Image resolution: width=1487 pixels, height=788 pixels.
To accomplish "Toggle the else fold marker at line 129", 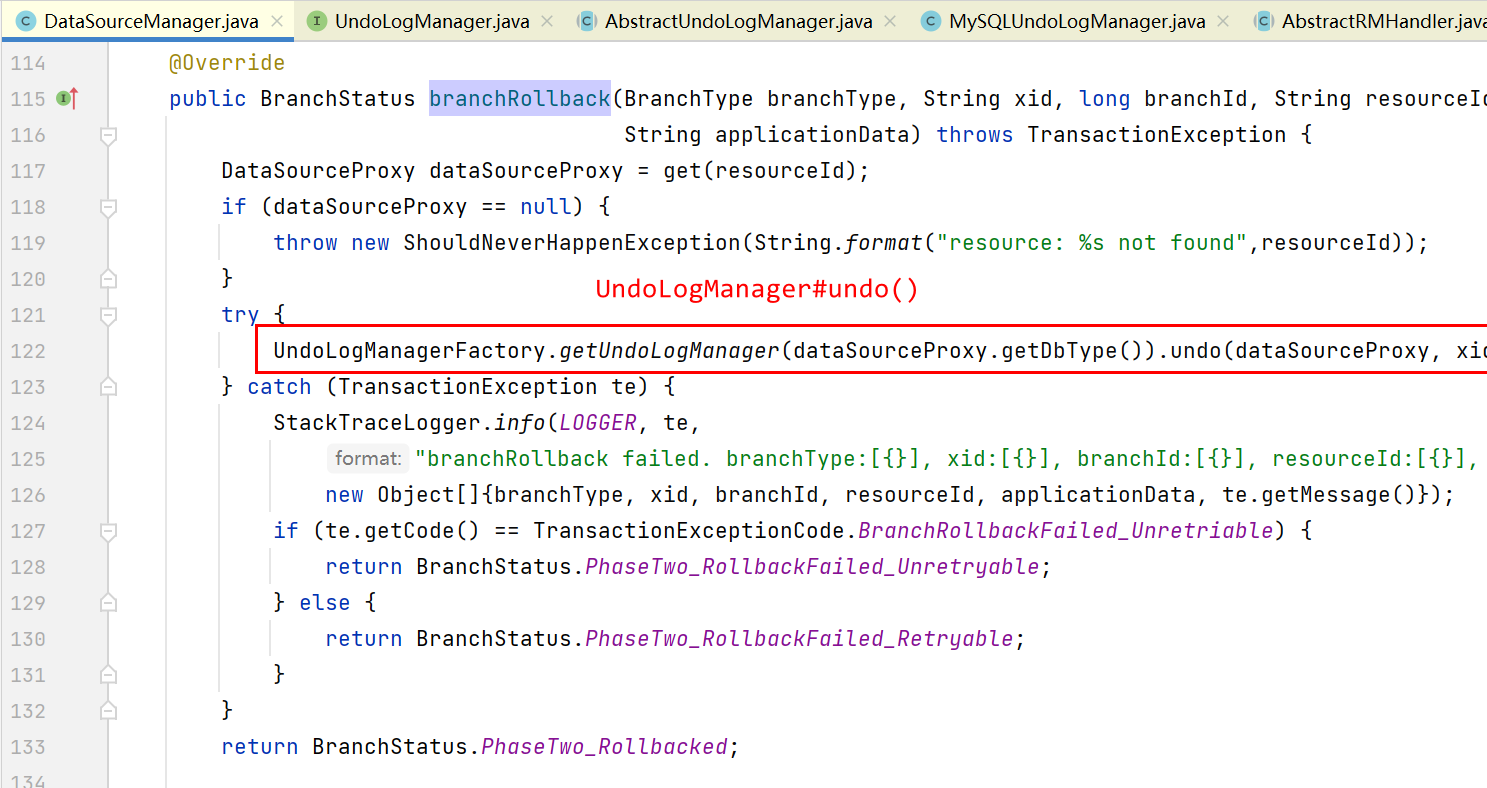I will pos(108,603).
